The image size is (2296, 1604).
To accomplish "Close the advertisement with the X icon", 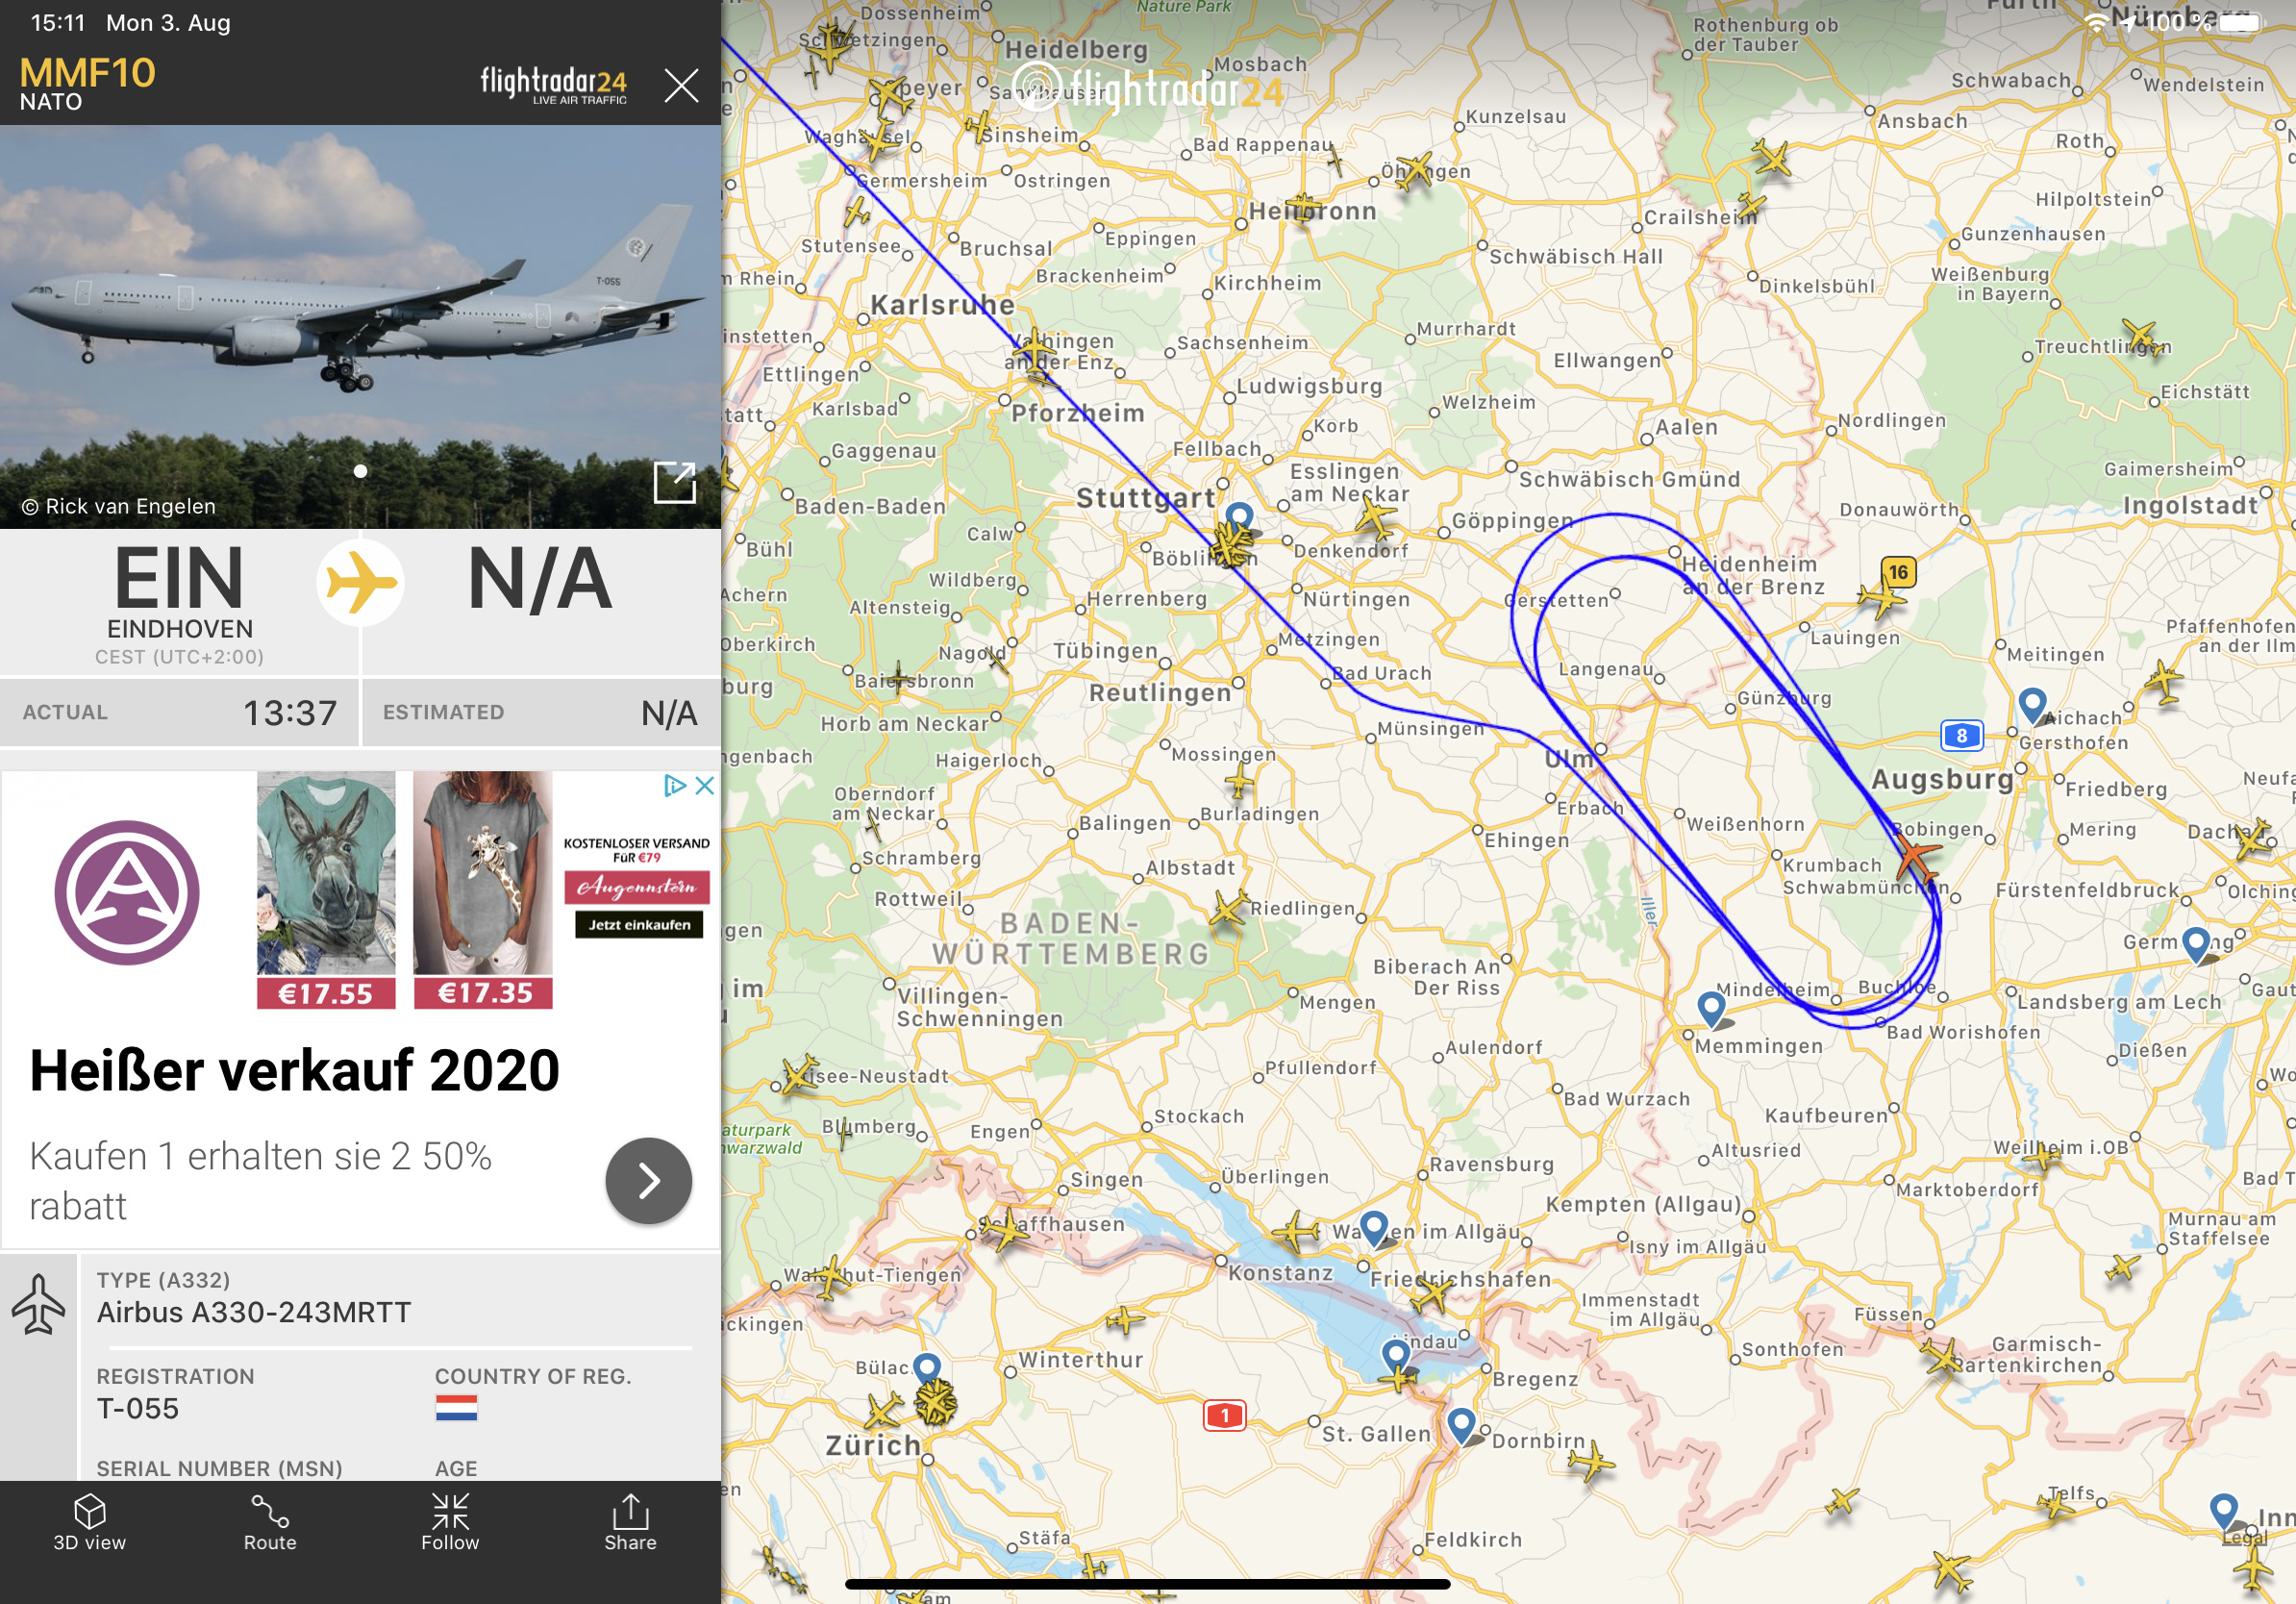I will click(705, 786).
